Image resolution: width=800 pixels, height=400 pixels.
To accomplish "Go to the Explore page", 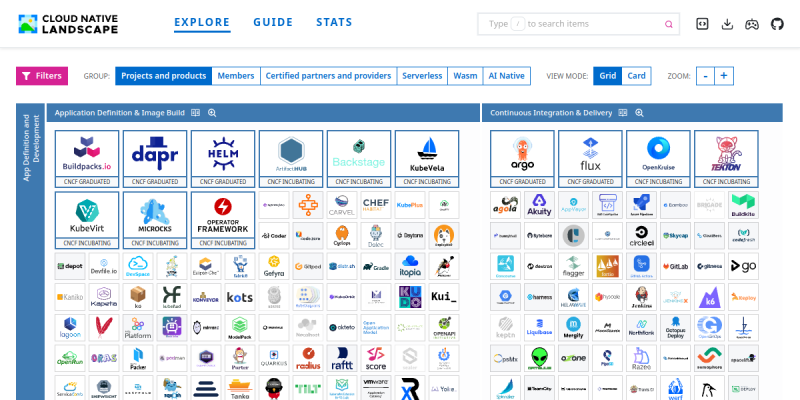I will [202, 22].
